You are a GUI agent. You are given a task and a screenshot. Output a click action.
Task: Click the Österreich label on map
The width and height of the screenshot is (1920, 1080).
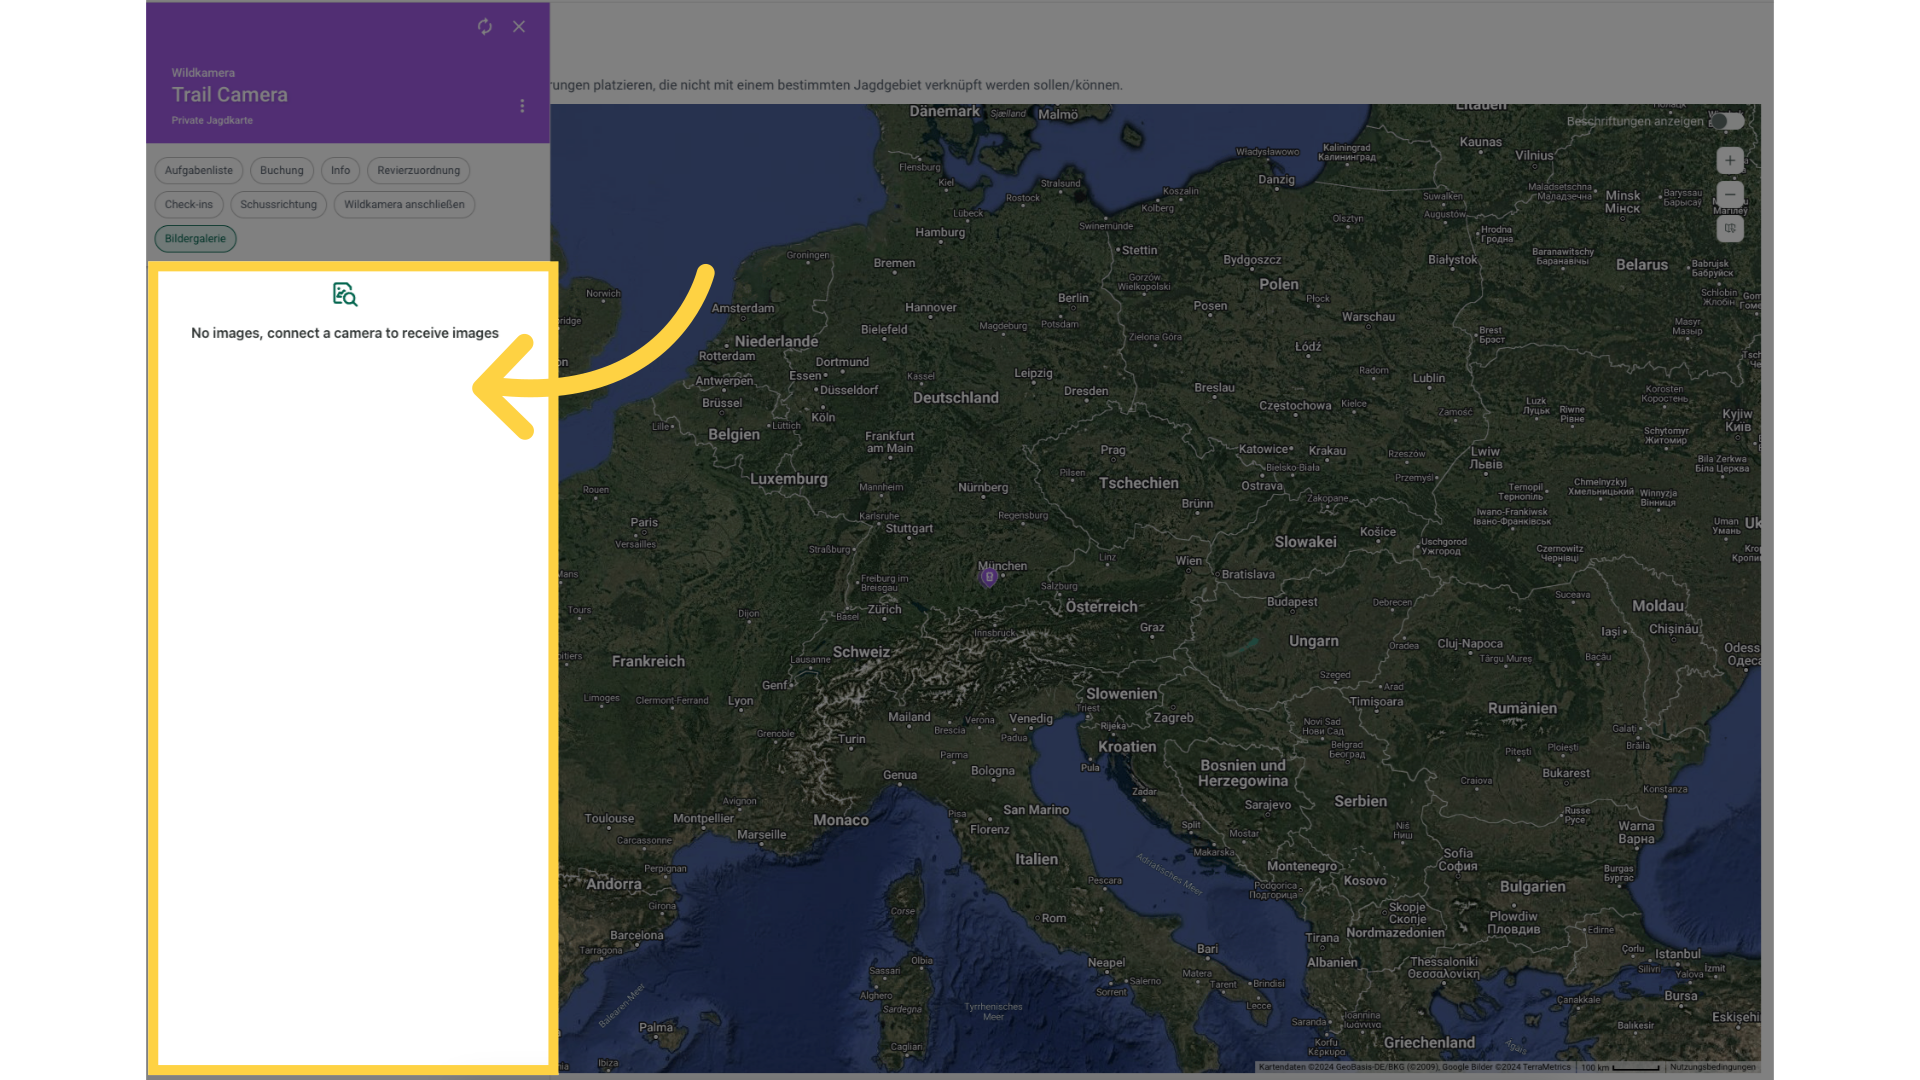pos(1102,607)
